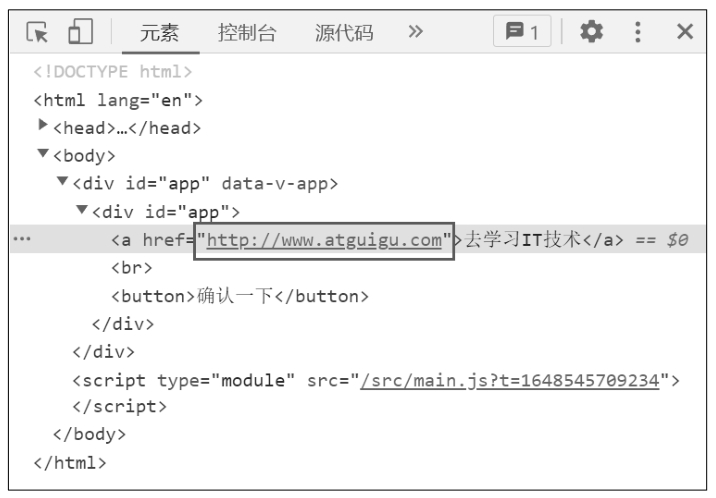Image resolution: width=716 pixels, height=498 pixels.
Task: Collapse the inner div id app node
Action: (82, 211)
